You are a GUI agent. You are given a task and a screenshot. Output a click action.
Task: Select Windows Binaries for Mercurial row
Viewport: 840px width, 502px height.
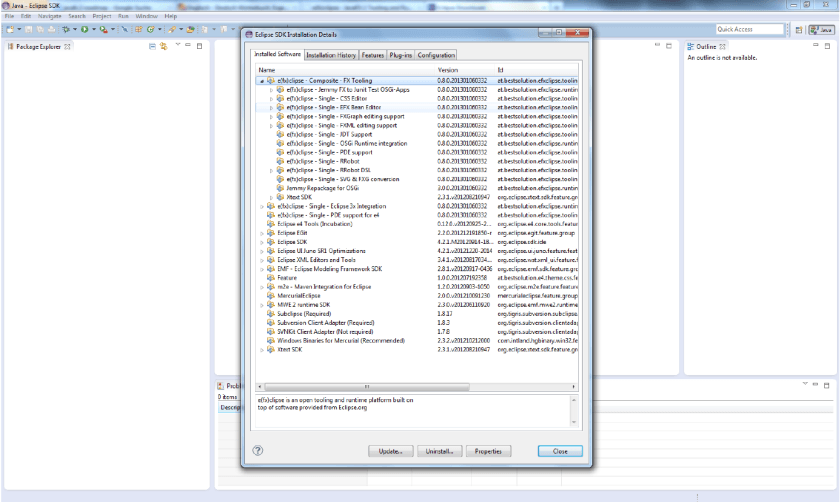coord(417,341)
